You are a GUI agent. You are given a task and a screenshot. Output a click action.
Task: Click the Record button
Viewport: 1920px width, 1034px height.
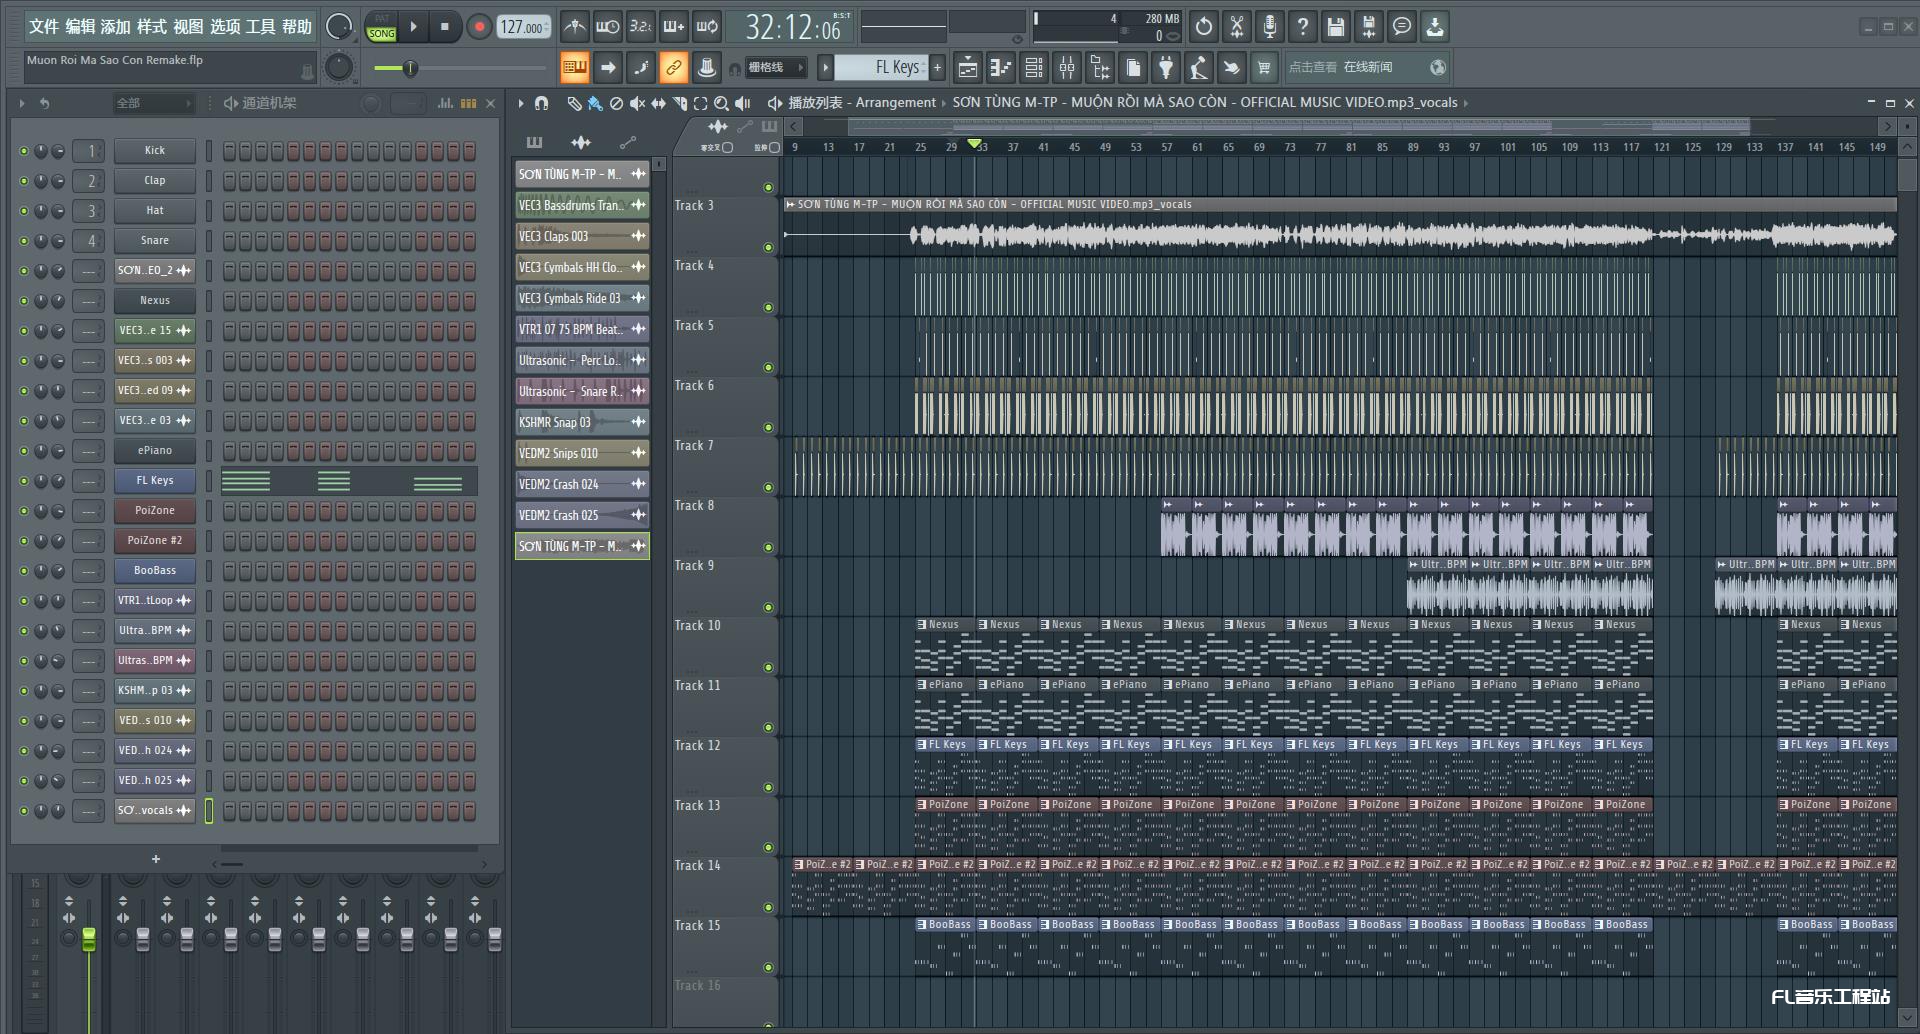tap(479, 27)
